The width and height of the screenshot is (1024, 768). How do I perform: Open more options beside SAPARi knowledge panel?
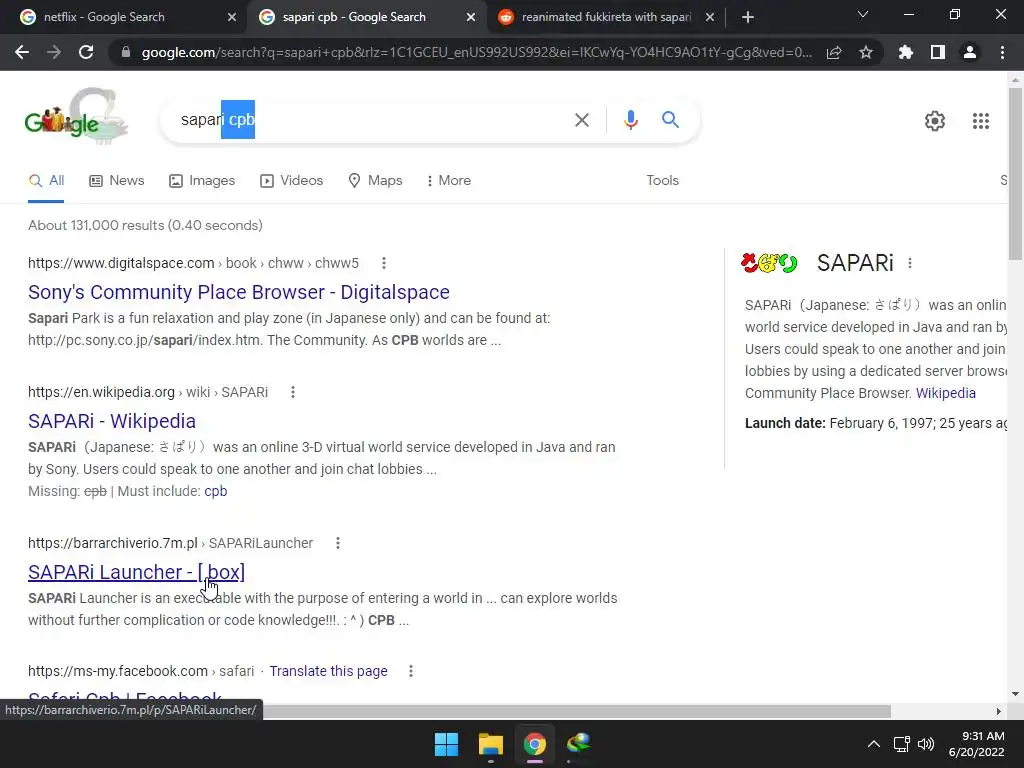(910, 263)
